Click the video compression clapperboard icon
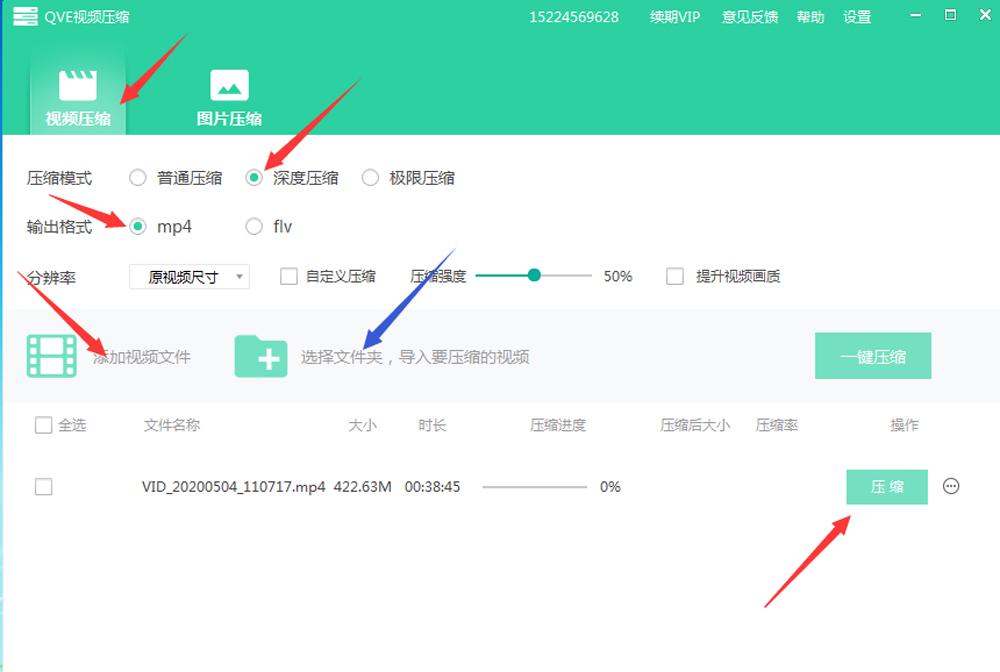The width and height of the screenshot is (1000, 672). coord(78,85)
